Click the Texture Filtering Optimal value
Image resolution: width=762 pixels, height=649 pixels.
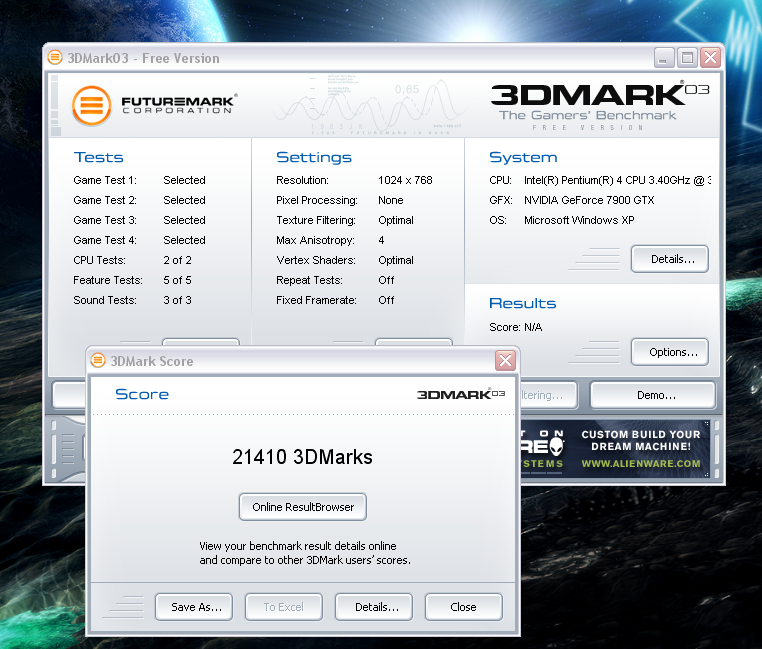click(x=396, y=220)
